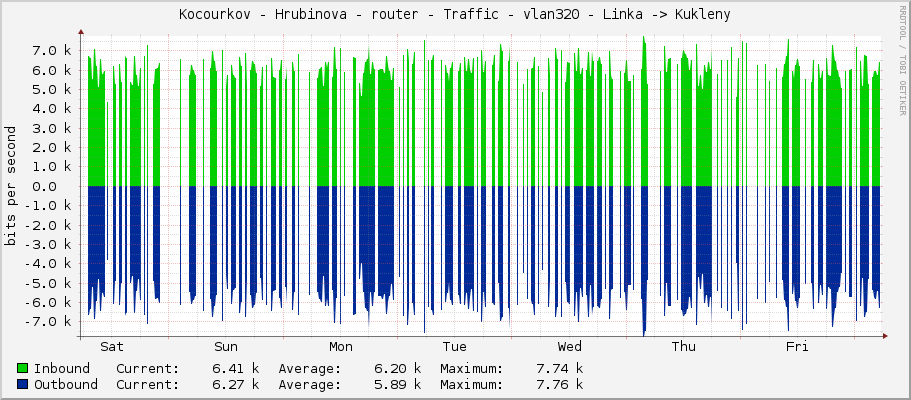Click the "Tue" x-axis label
Image resolution: width=911 pixels, height=400 pixels.
tap(454, 347)
